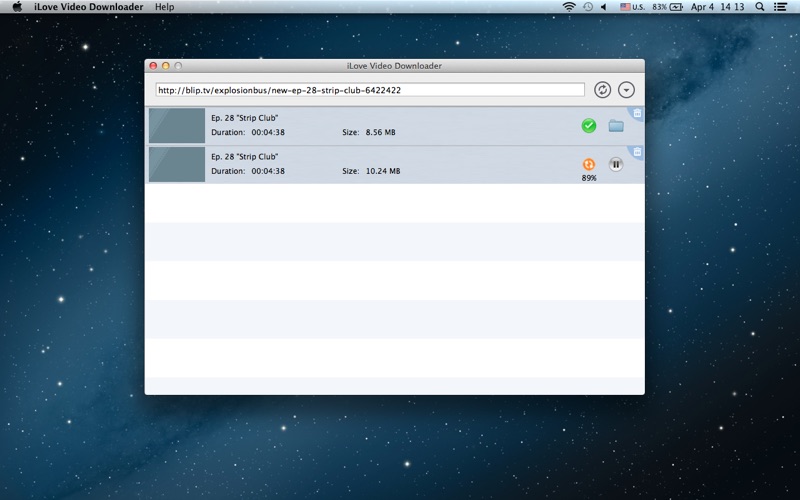Click the green checkmark on the 8.56 MB video
Image resolution: width=800 pixels, height=500 pixels.
(x=589, y=126)
